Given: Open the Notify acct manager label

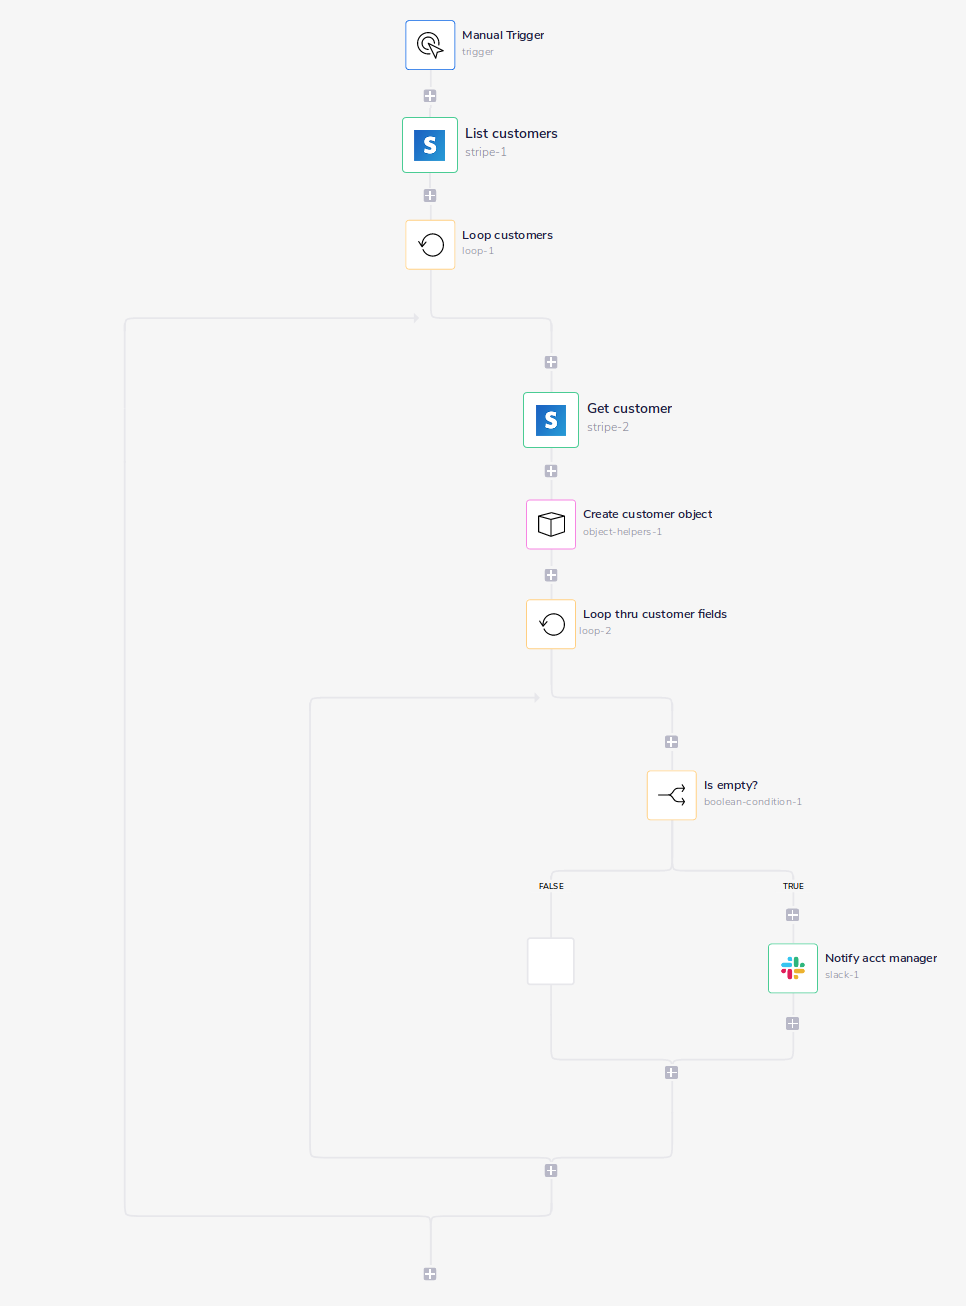Looking at the screenshot, I should click(x=880, y=958).
